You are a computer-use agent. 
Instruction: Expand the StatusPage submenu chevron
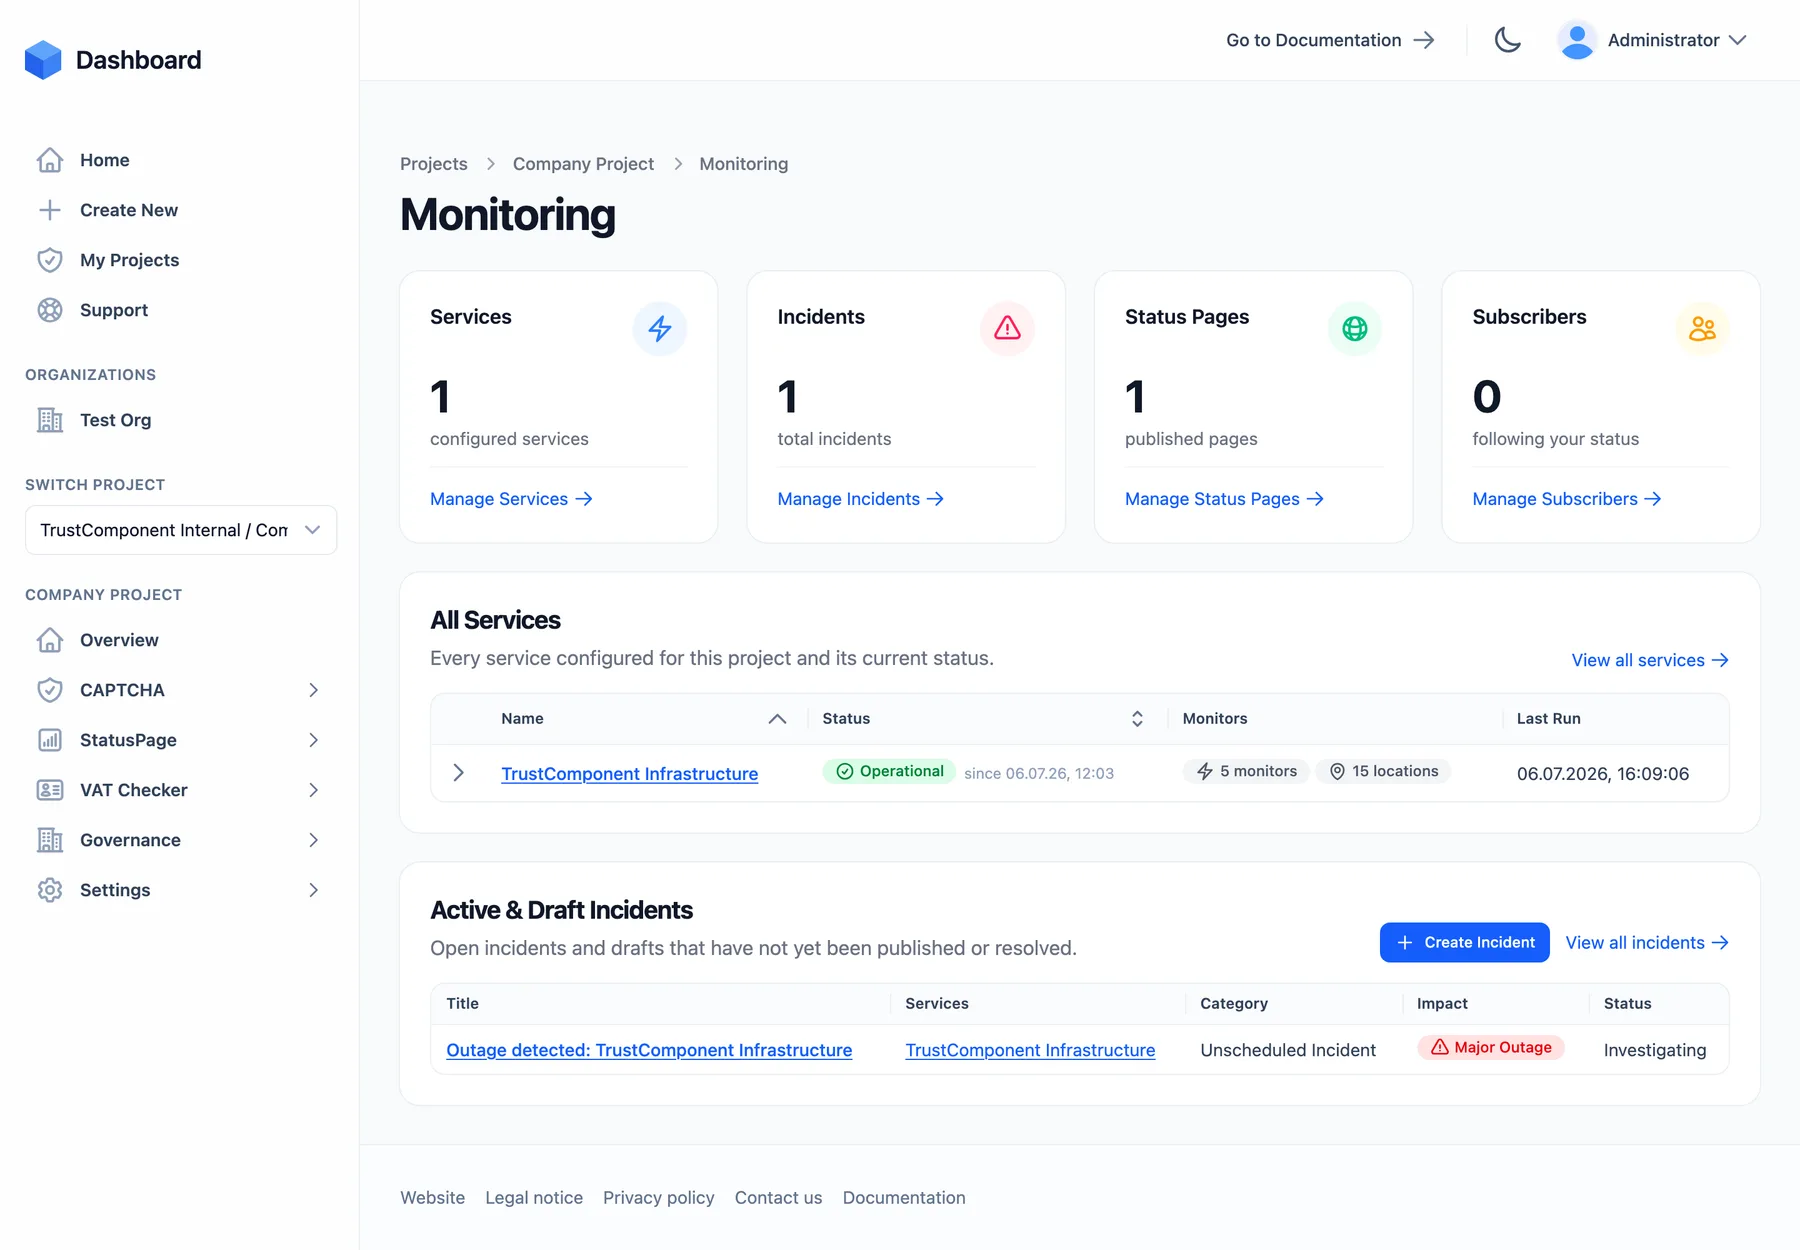pos(313,740)
